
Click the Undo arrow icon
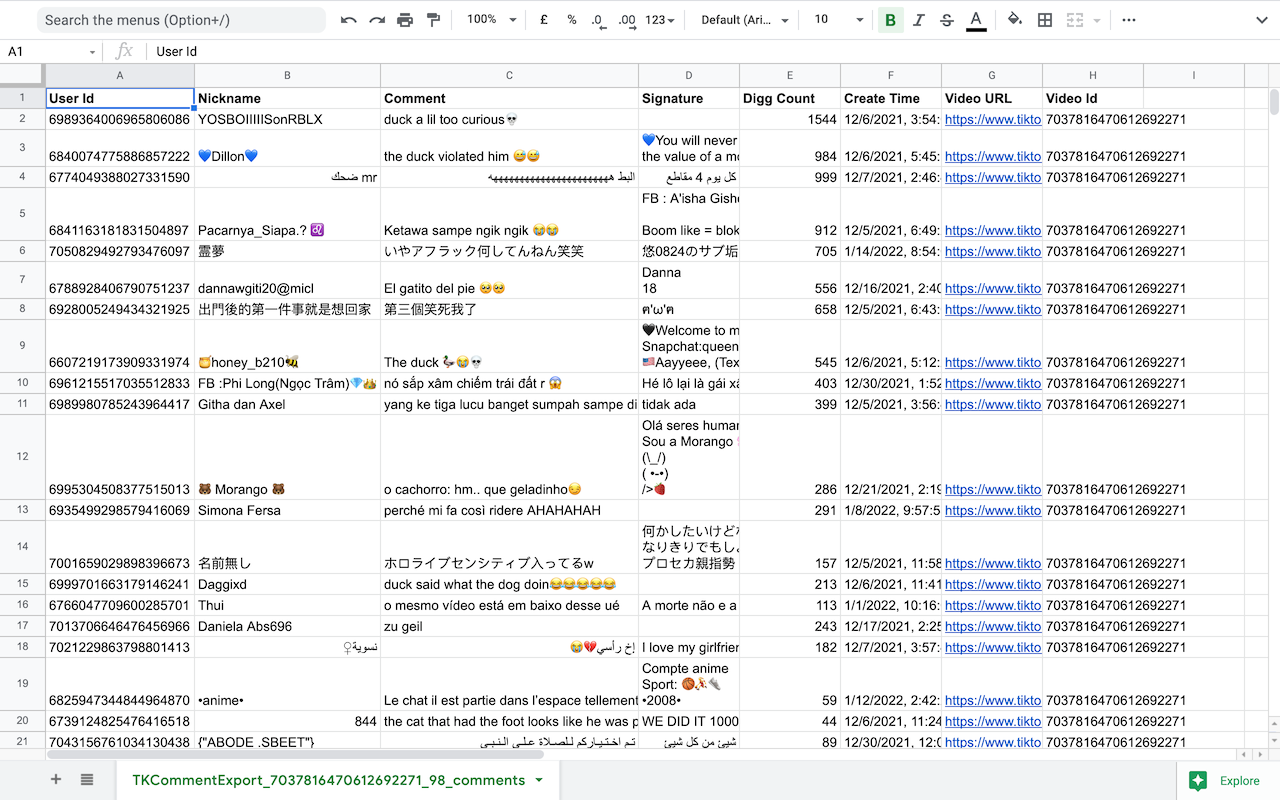348,20
